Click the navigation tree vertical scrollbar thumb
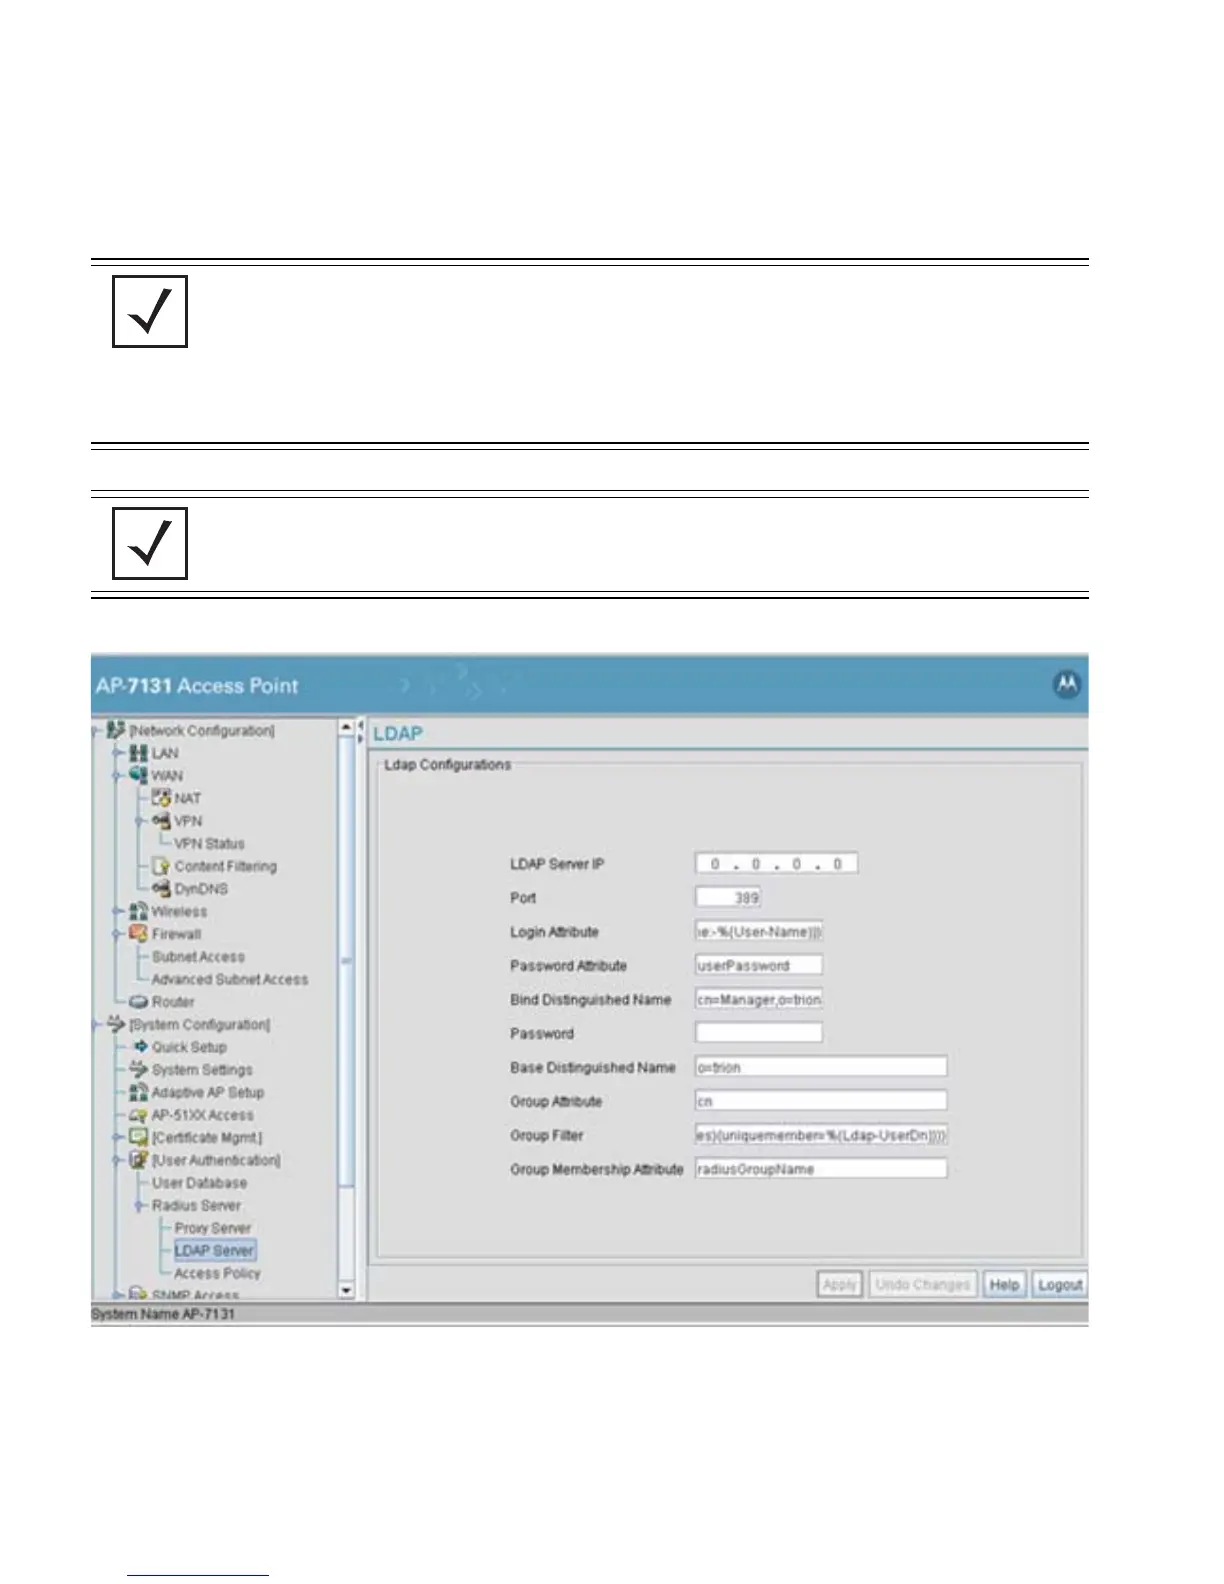 347,962
